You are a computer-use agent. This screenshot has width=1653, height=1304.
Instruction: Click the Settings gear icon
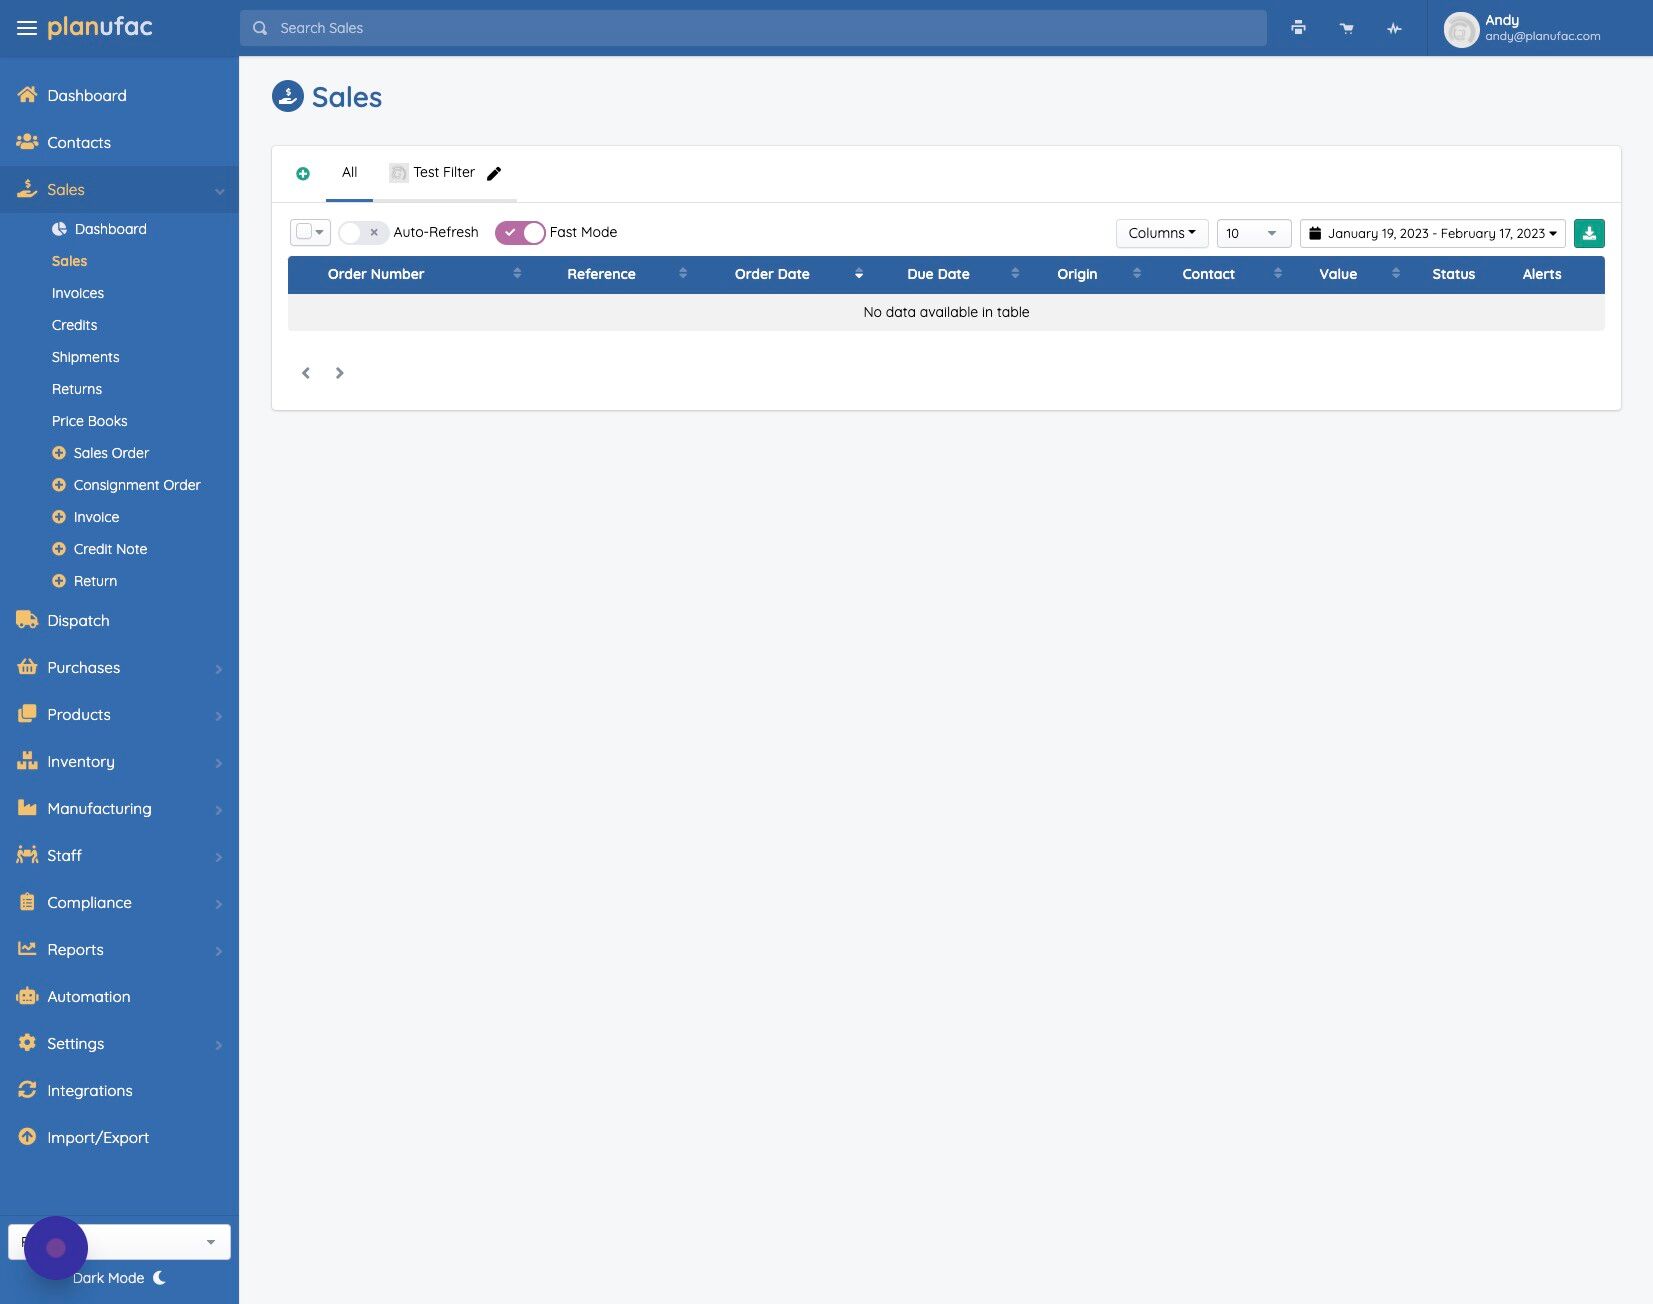pyautogui.click(x=27, y=1043)
